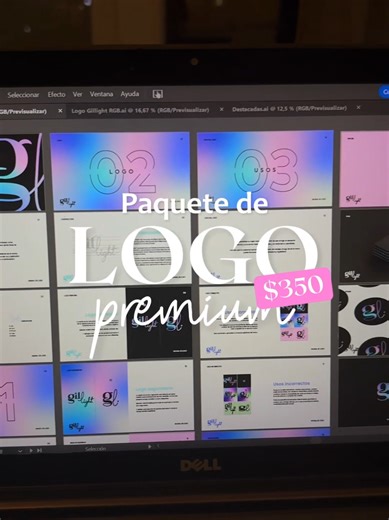Image resolution: width=389 pixels, height=520 pixels.
Task: Click the arrange documents icon beside Ayuda
Action: (x=158, y=94)
